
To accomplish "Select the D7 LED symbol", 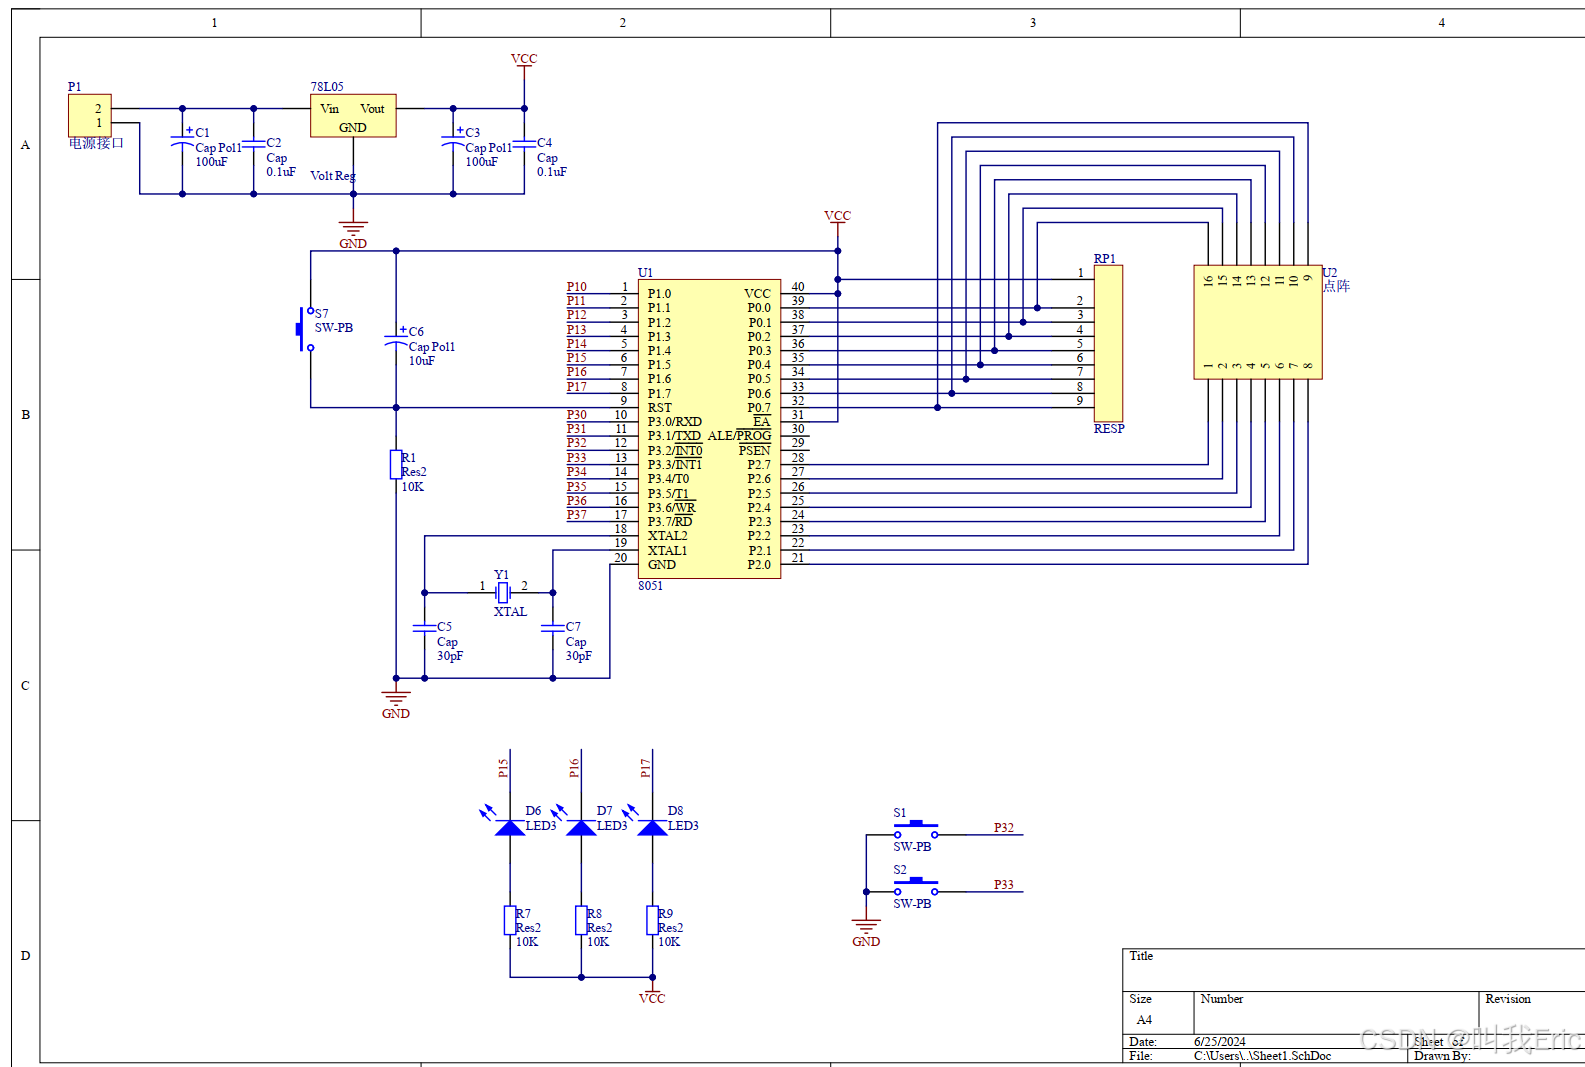I will [581, 827].
